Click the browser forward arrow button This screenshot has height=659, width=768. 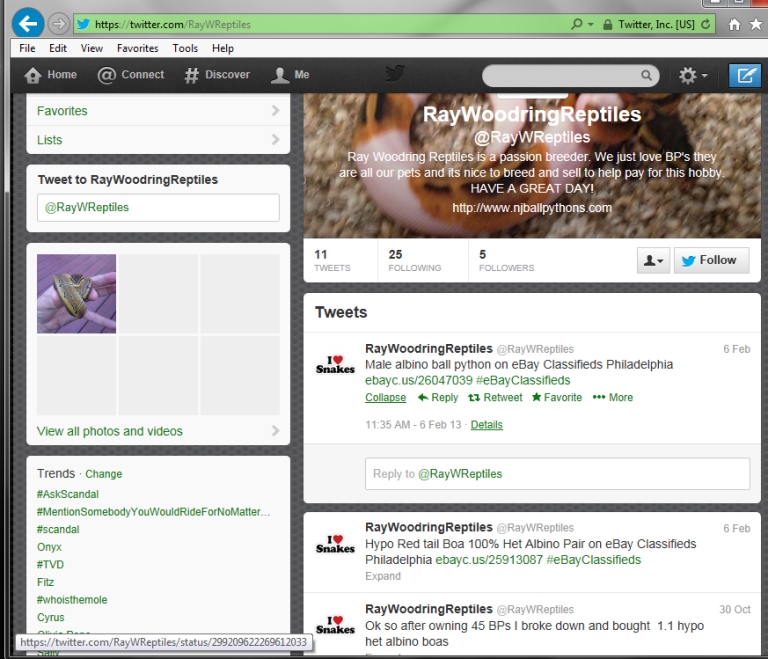pos(59,24)
